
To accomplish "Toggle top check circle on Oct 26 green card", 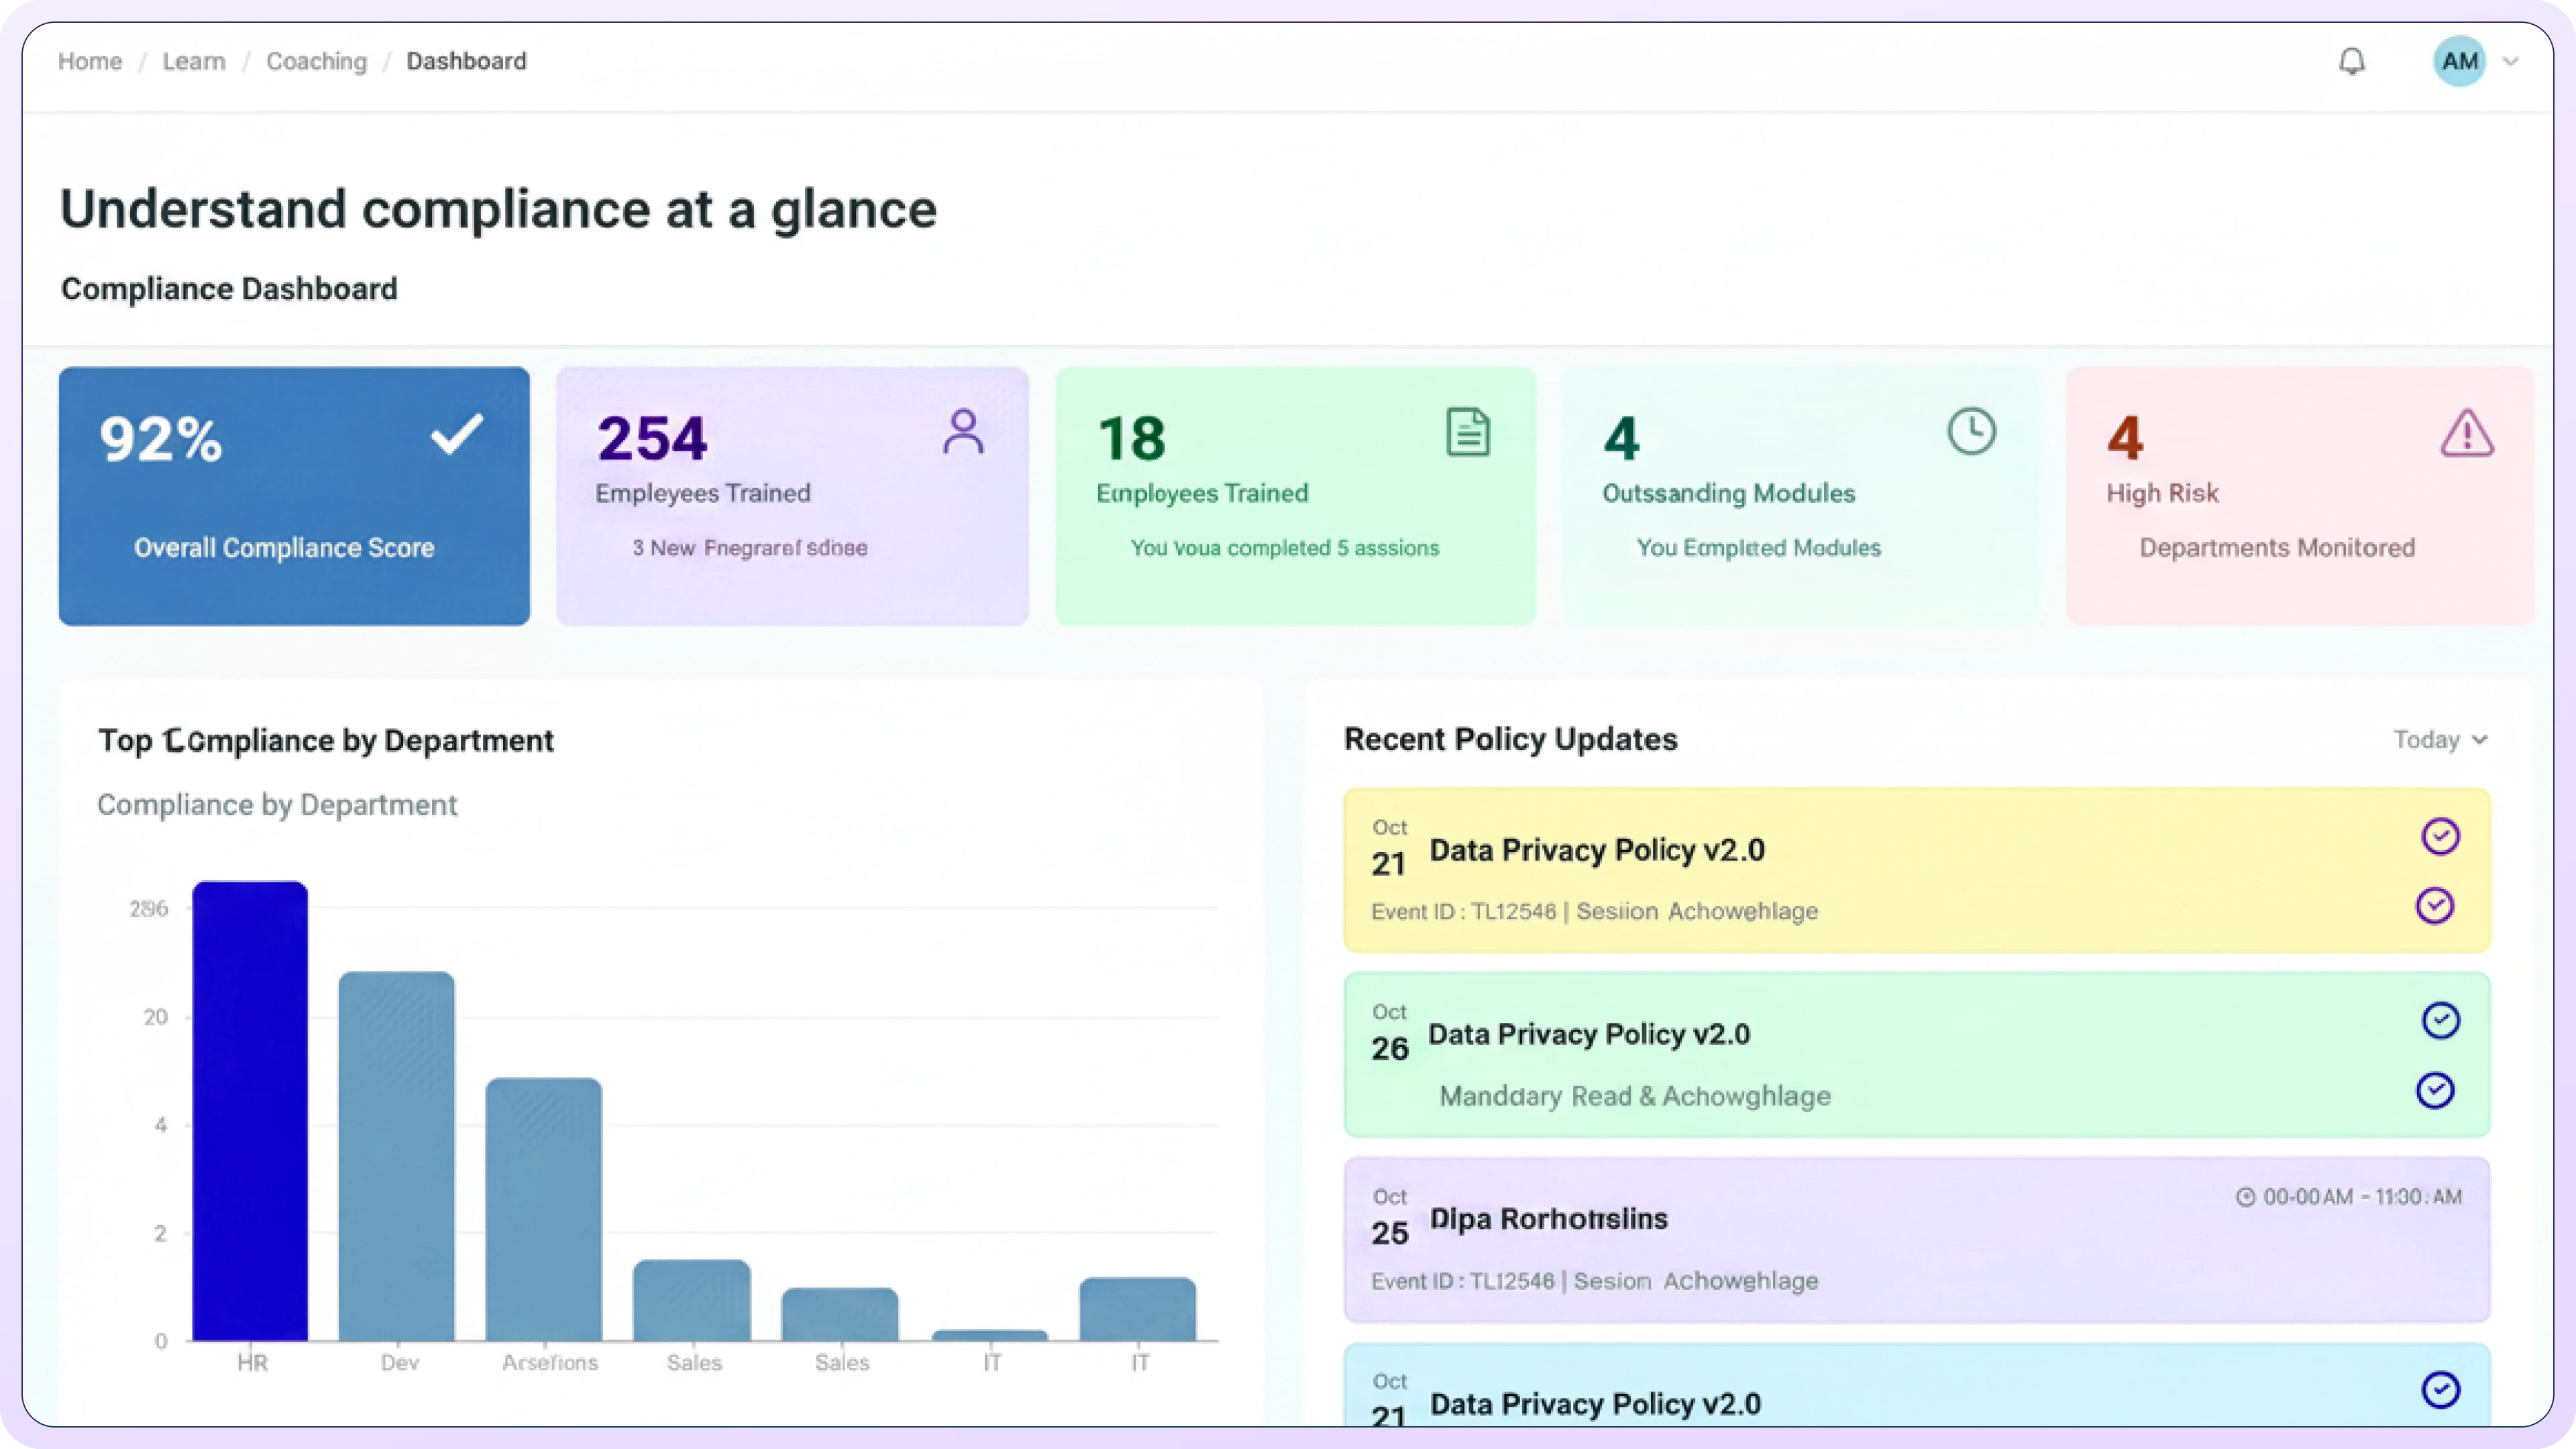I will click(x=2440, y=1021).
